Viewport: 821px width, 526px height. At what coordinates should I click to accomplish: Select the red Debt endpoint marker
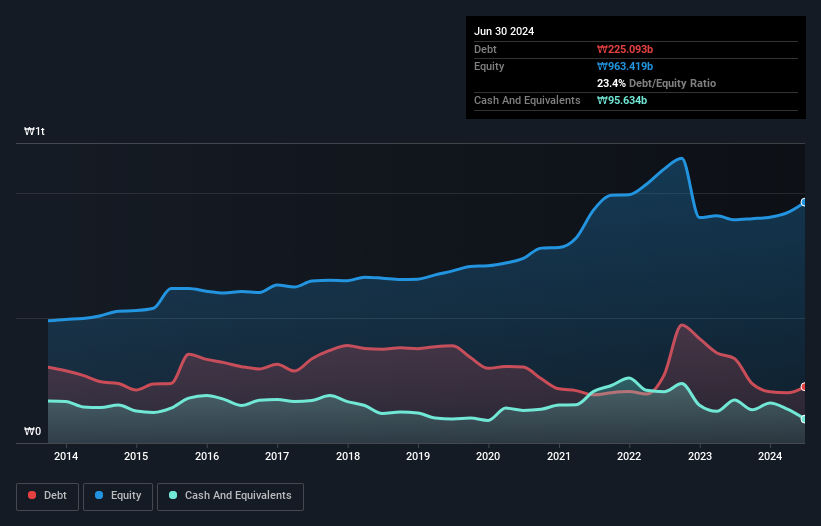pyautogui.click(x=804, y=387)
